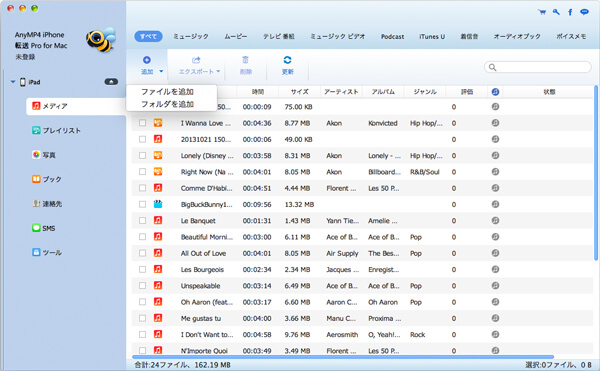600x371 pixels.
Task: Check the Lonely (Disney checkbox
Action: pos(142,155)
